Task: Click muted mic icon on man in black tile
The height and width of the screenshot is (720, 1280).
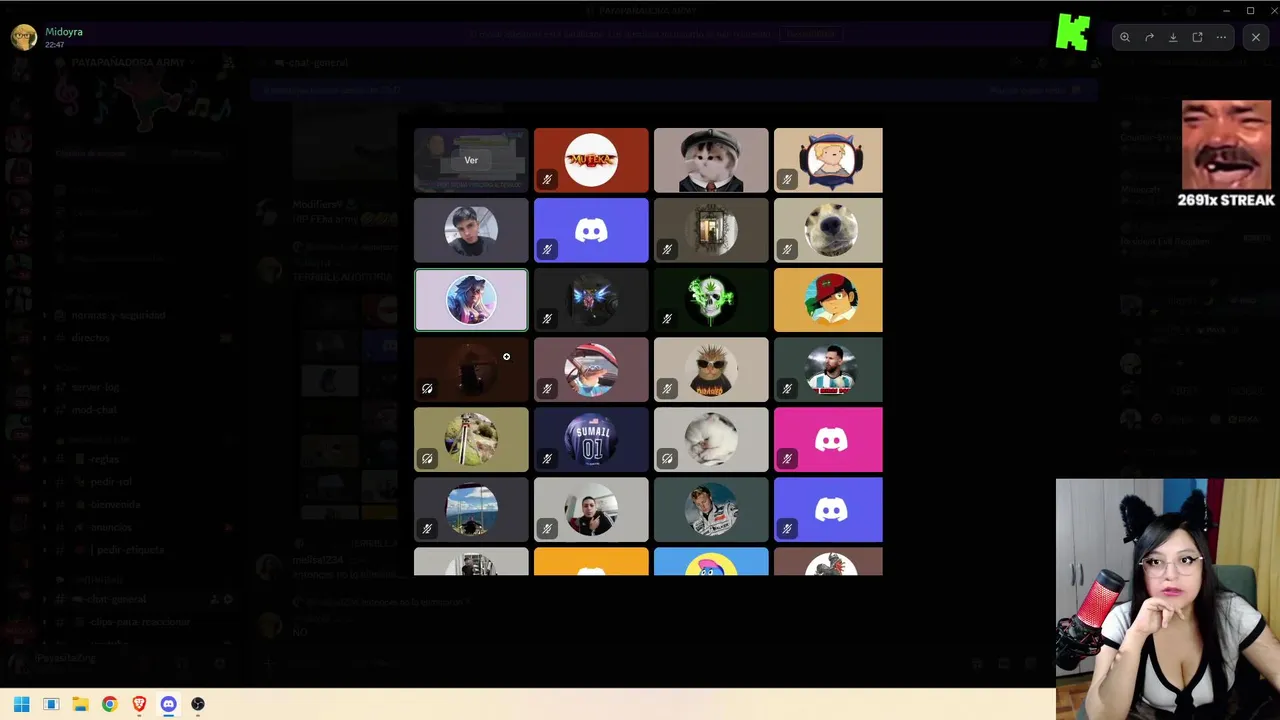Action: (547, 529)
